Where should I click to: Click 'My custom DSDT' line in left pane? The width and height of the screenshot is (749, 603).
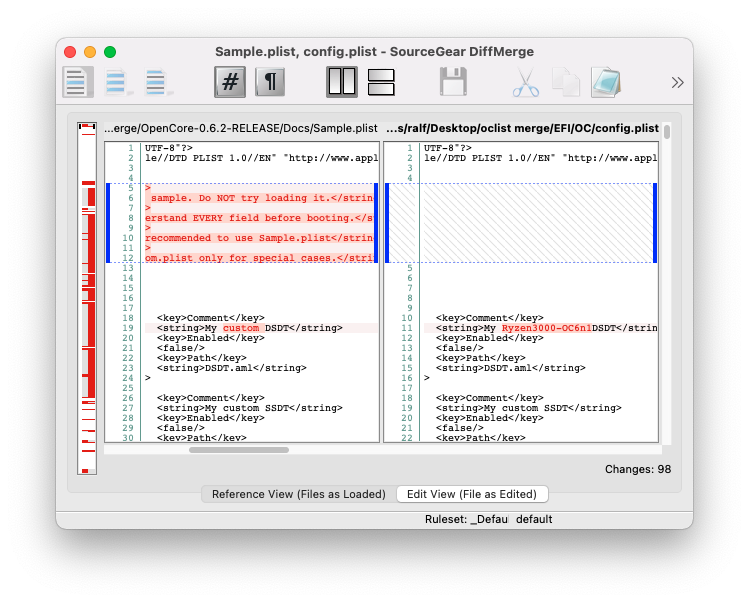[x=261, y=328]
